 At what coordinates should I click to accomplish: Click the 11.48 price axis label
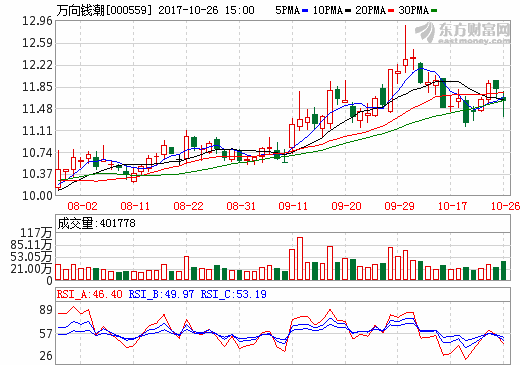coord(37,109)
